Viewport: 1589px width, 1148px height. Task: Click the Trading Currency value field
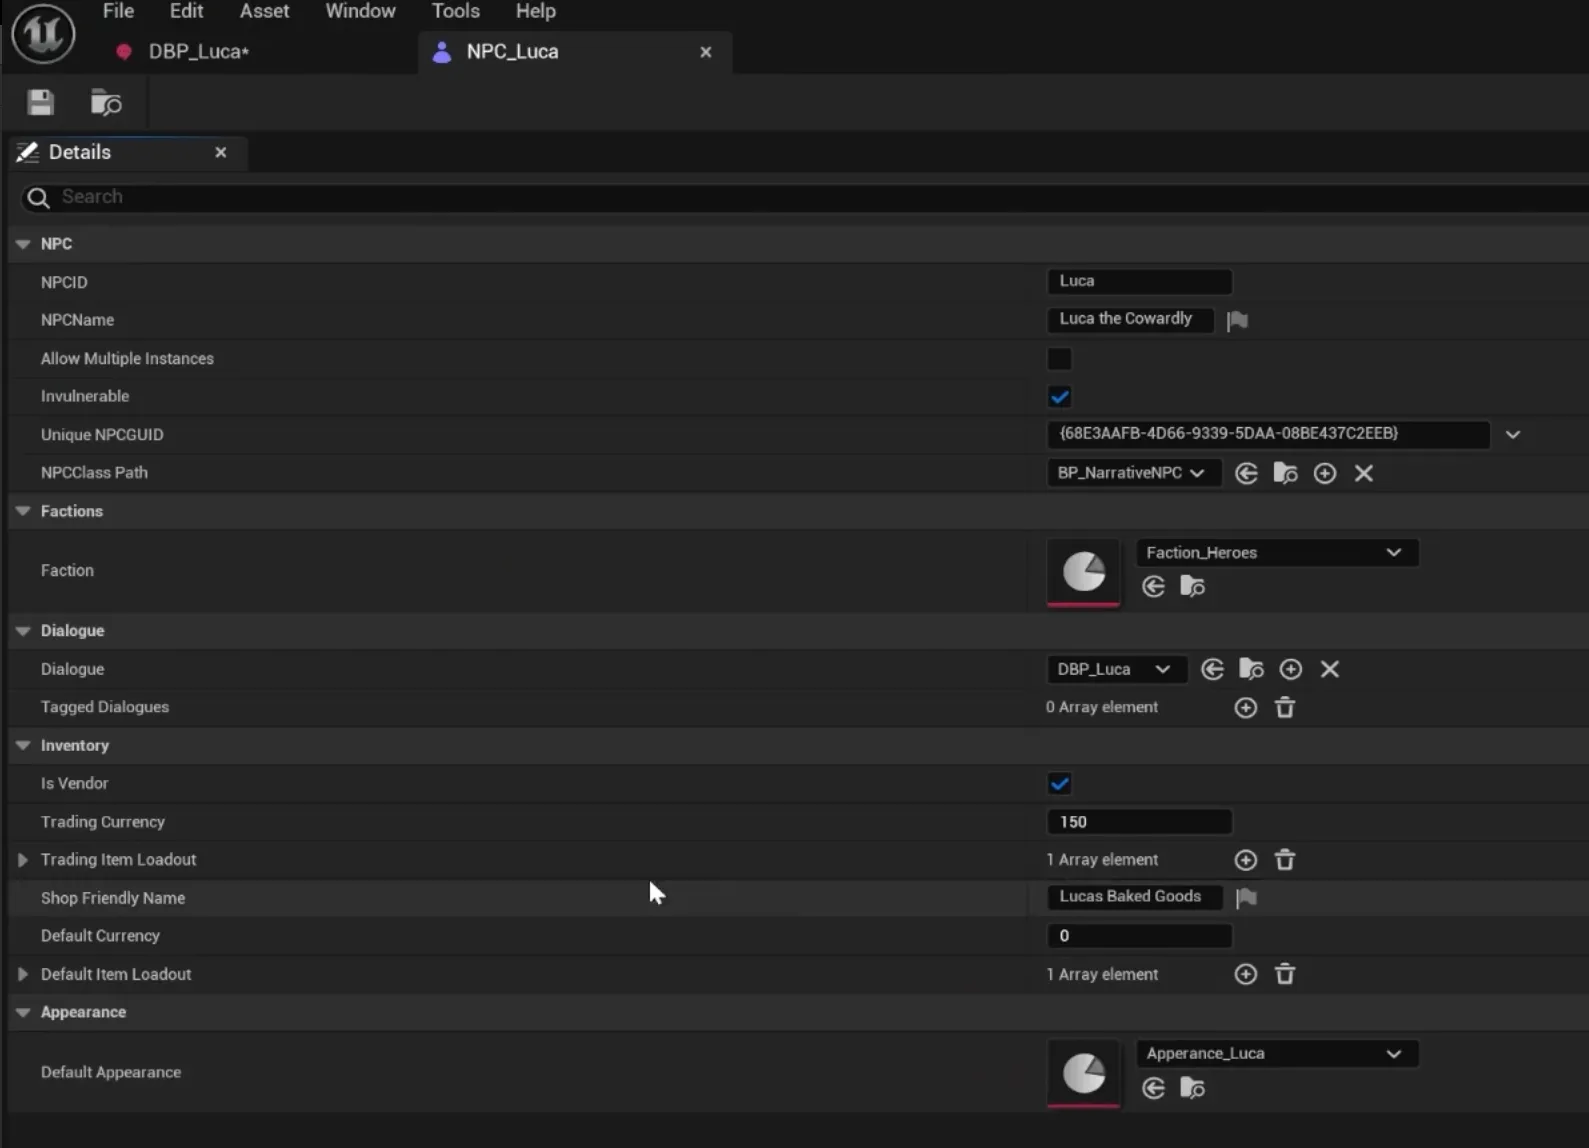coord(1138,822)
